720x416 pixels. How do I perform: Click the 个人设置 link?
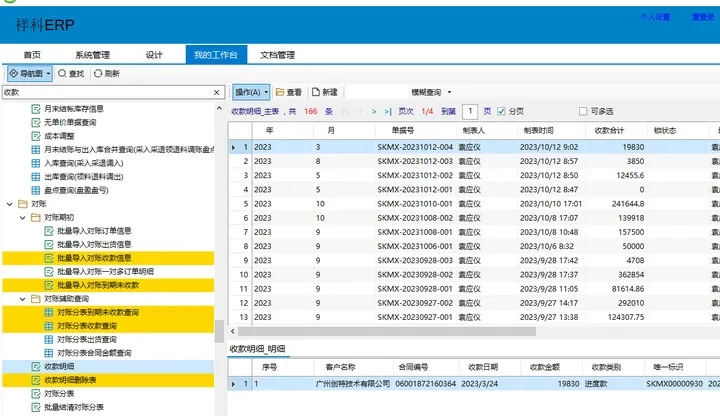point(655,17)
